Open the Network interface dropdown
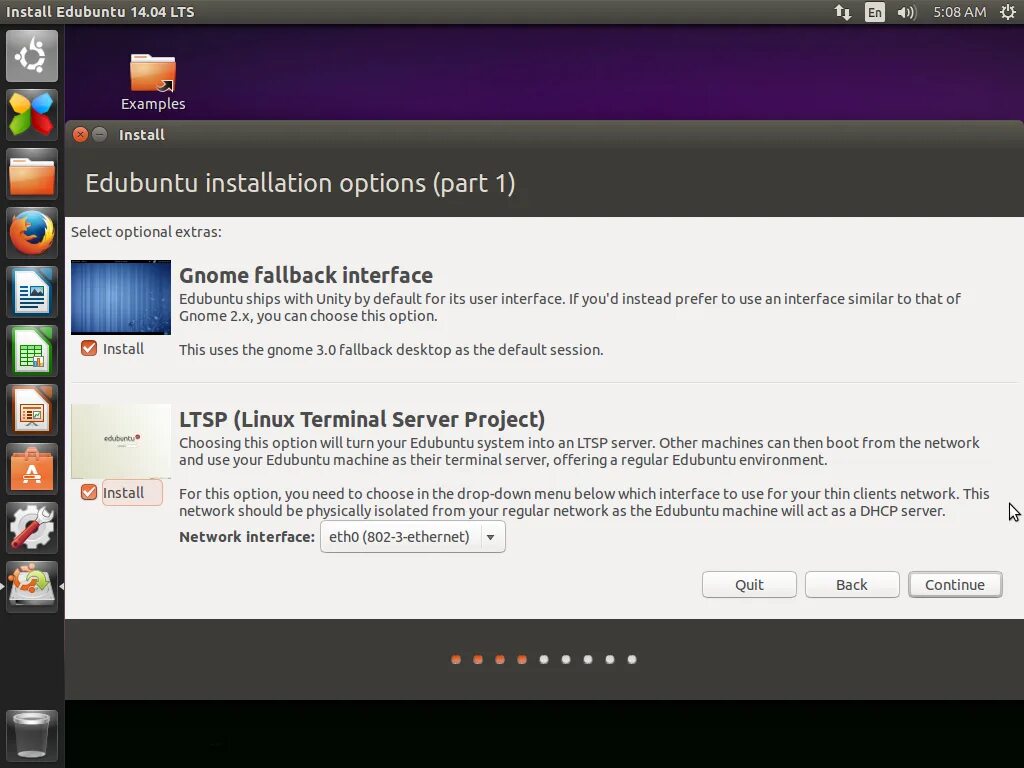1024x768 pixels. (x=413, y=537)
